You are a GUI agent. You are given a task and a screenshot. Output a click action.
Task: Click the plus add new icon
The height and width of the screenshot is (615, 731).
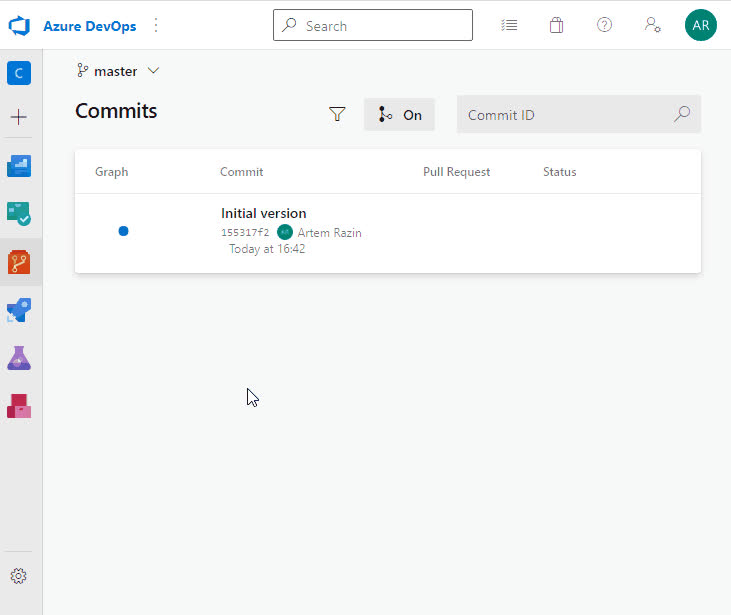19,117
